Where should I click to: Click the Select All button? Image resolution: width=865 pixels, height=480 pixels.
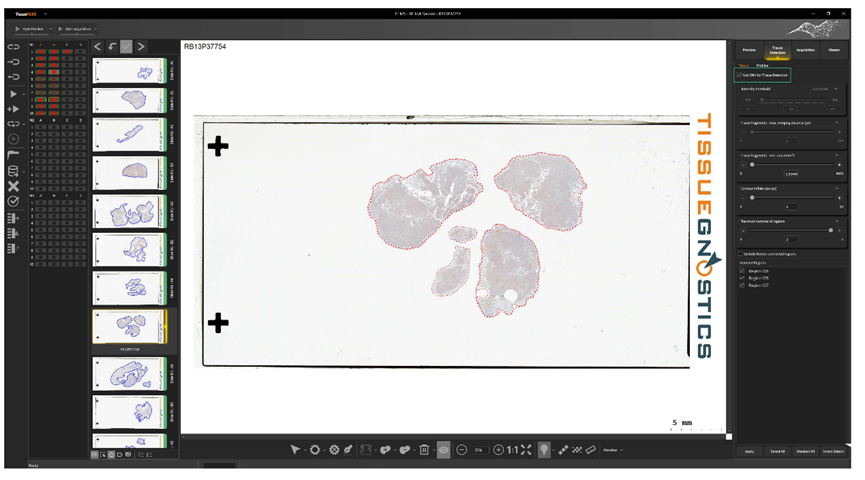(777, 452)
